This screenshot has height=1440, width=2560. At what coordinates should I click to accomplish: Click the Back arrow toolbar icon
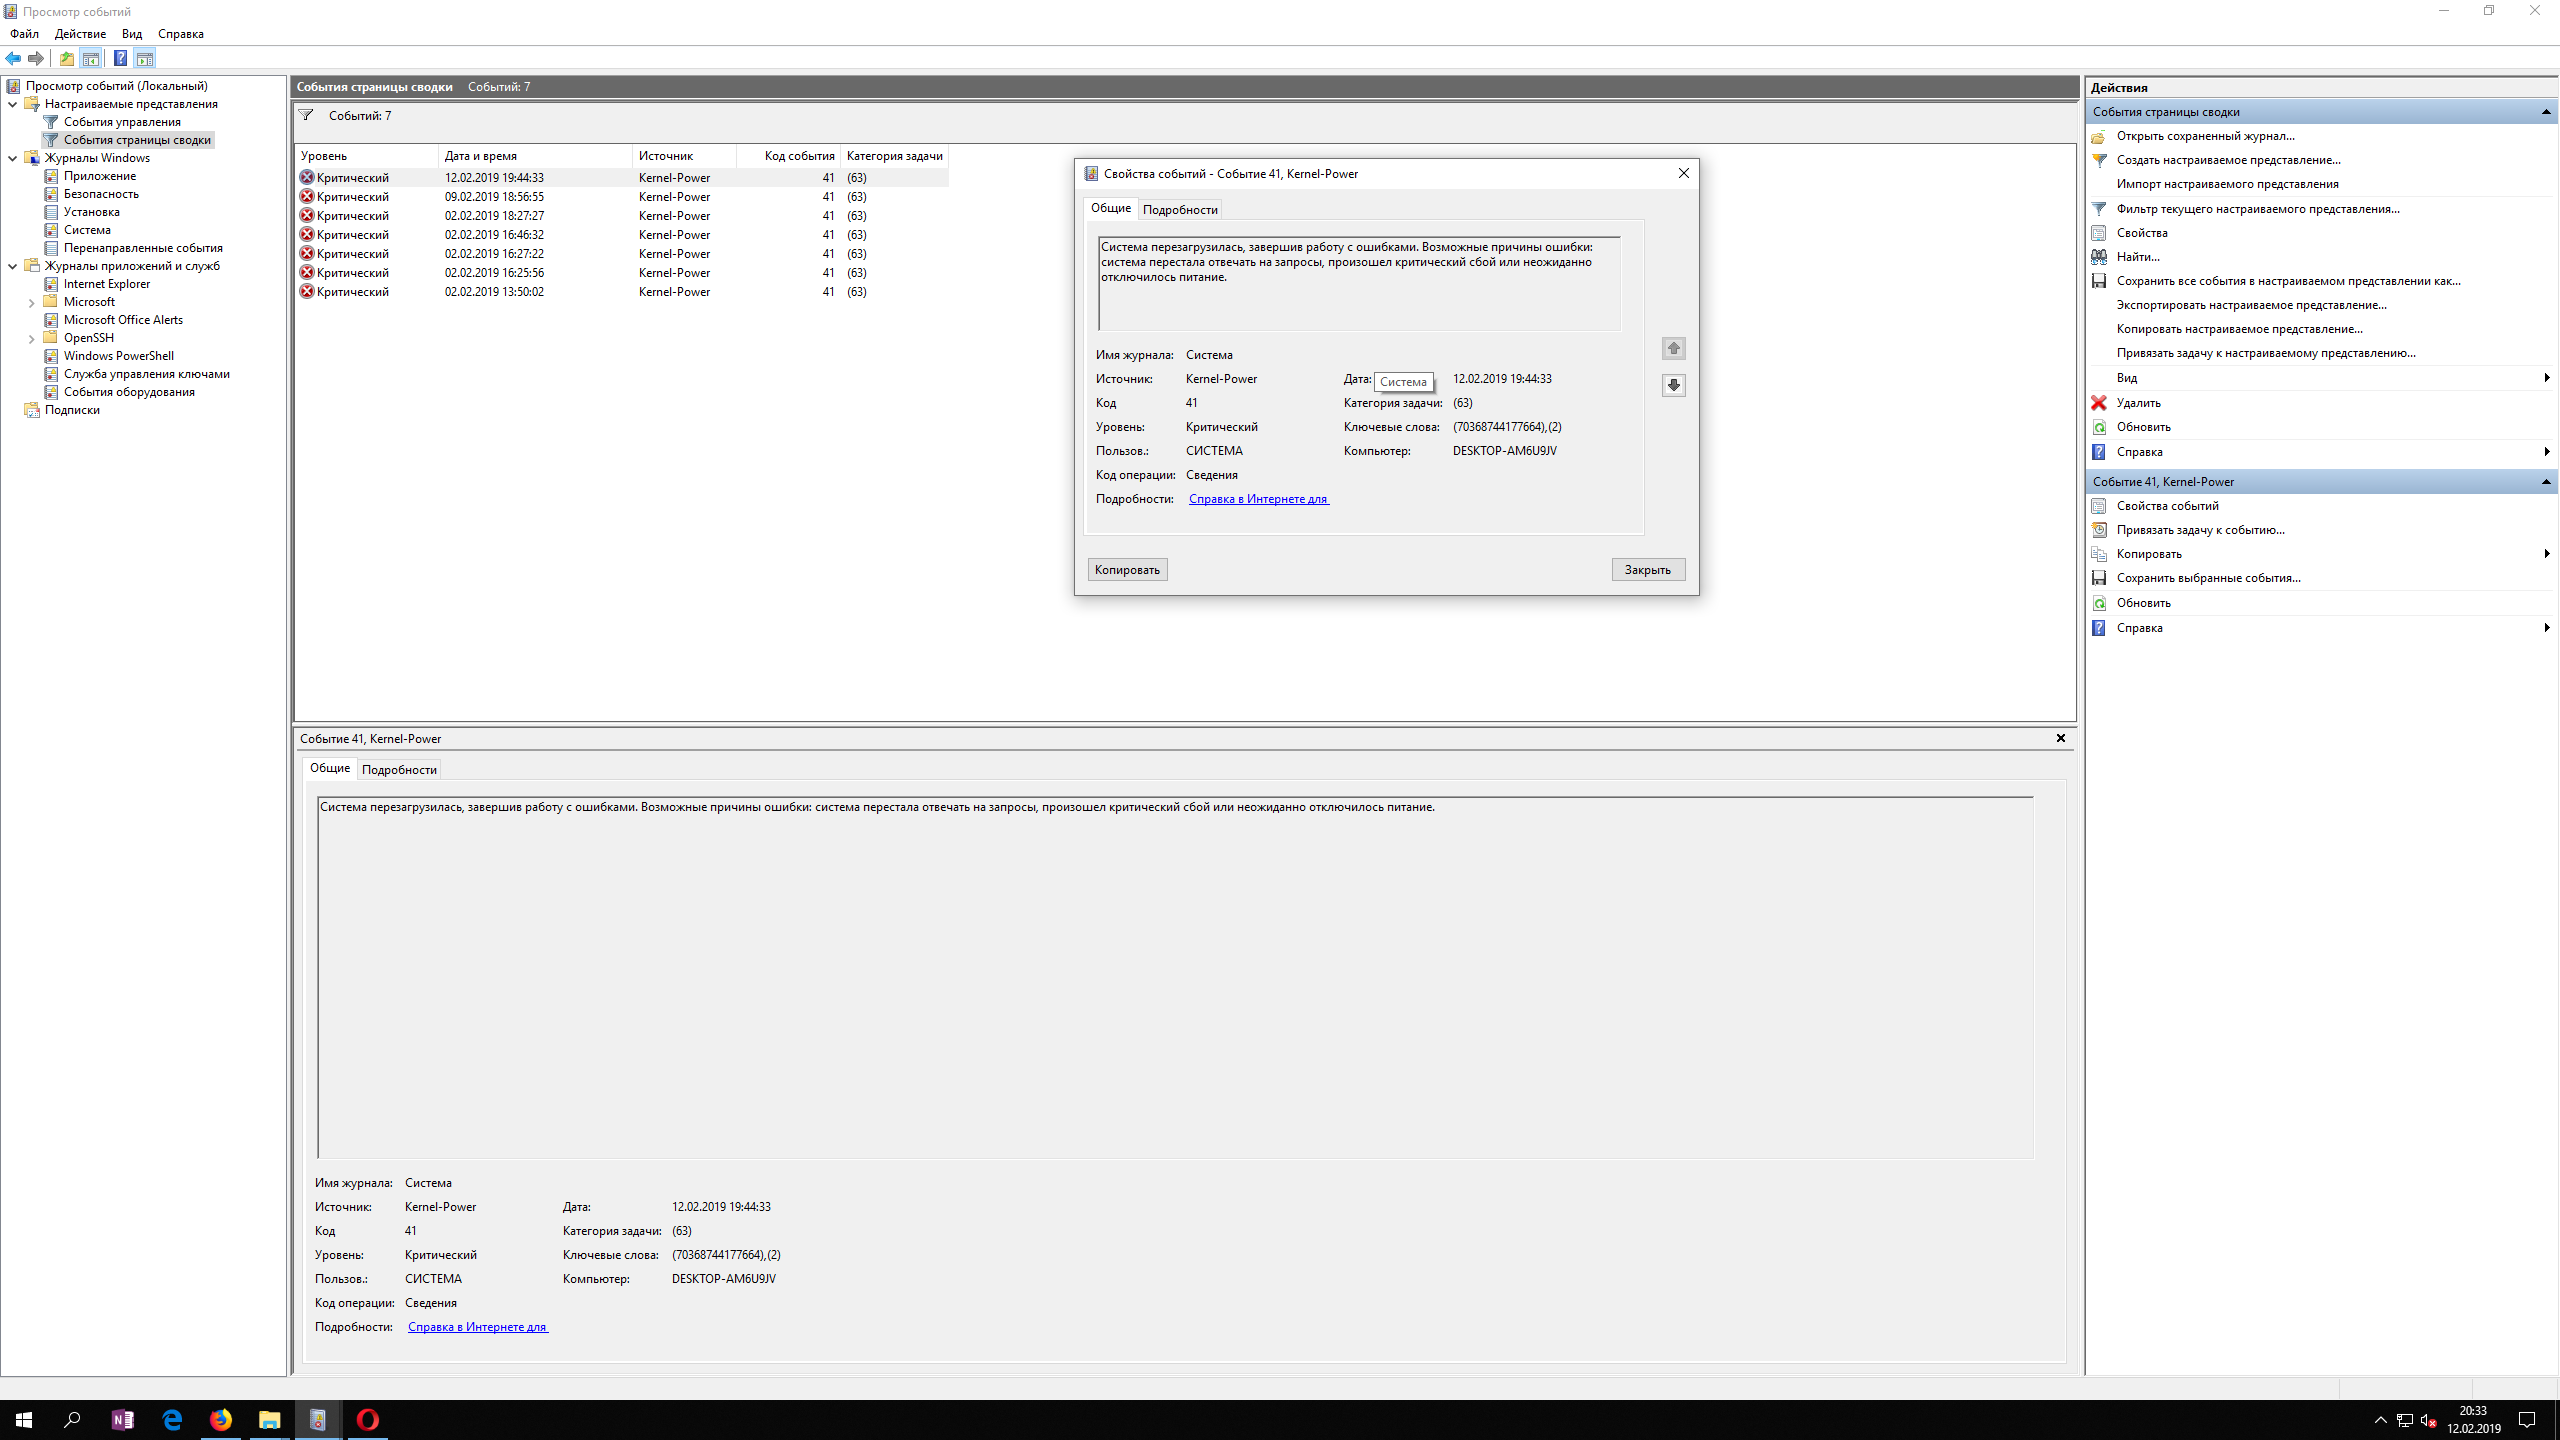(x=13, y=58)
